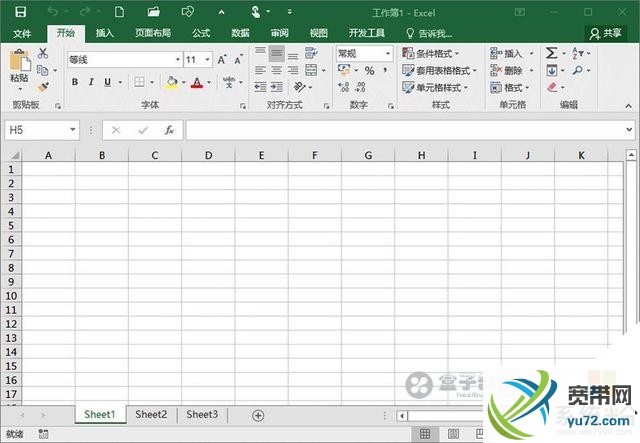The width and height of the screenshot is (640, 443).
Task: Apply the yellow fill color
Action: (172, 82)
